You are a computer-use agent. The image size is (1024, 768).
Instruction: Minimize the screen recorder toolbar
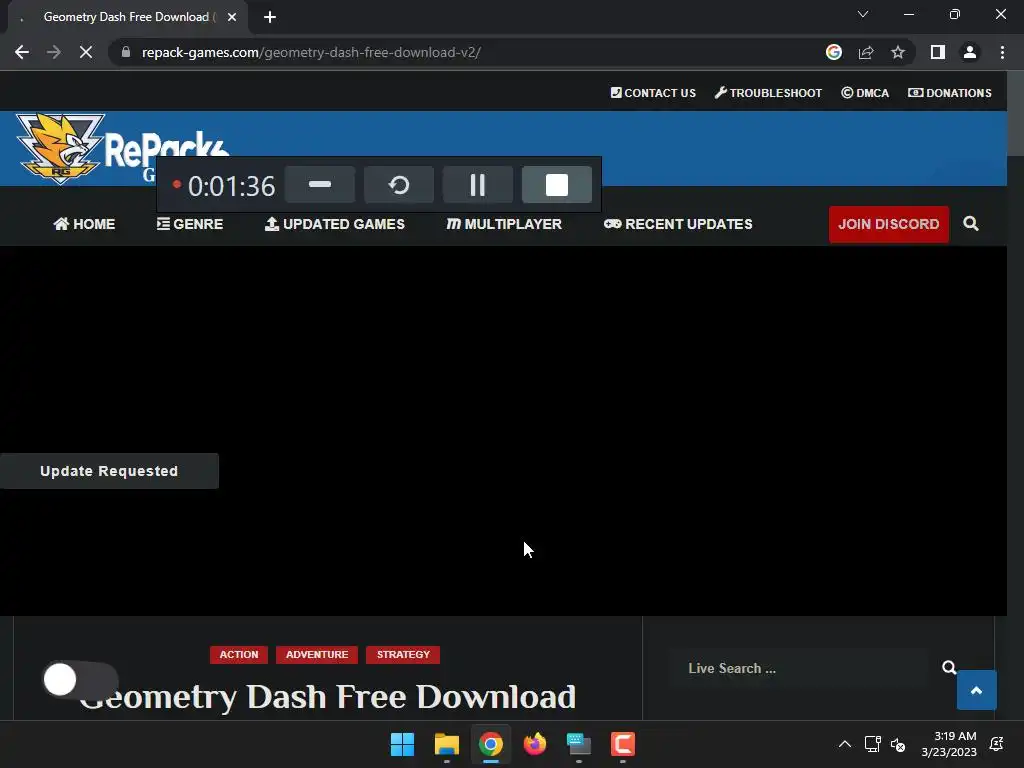click(x=320, y=185)
